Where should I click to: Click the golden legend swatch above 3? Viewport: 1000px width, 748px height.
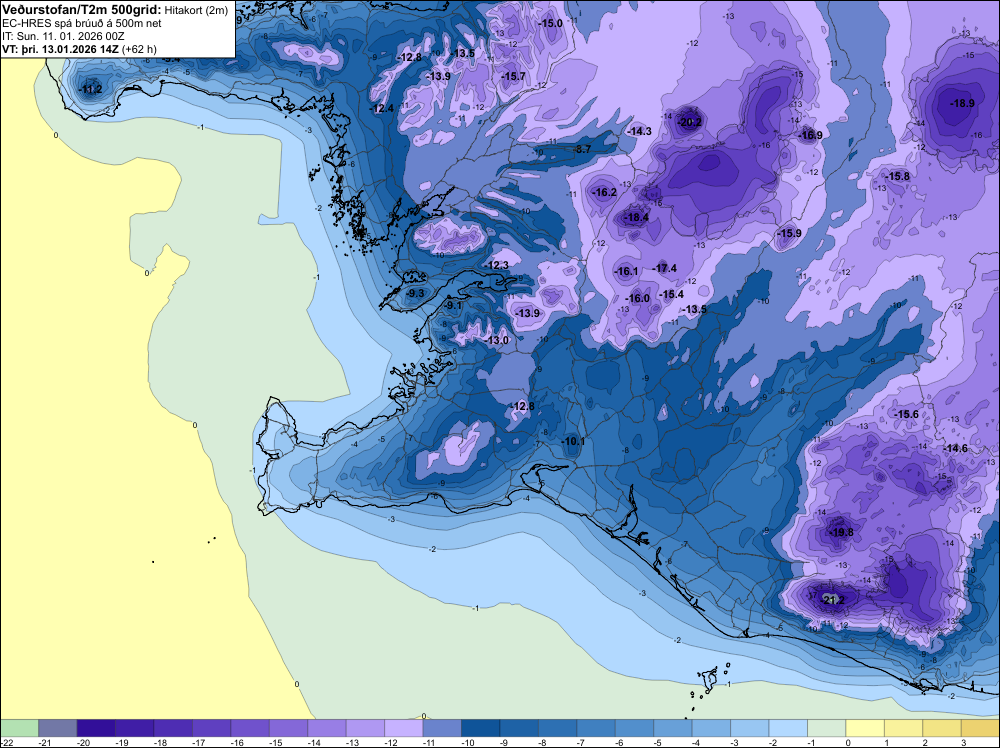980,728
